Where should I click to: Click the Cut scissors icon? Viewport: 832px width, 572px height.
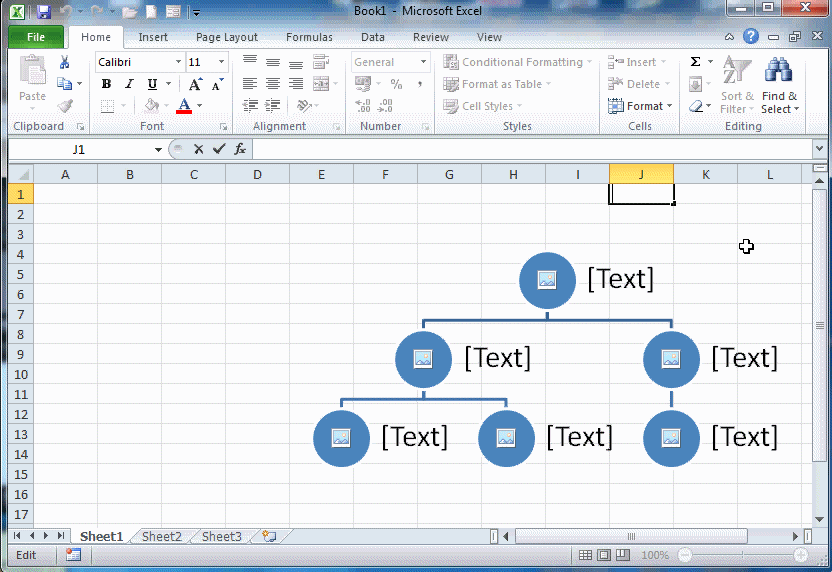coord(65,62)
